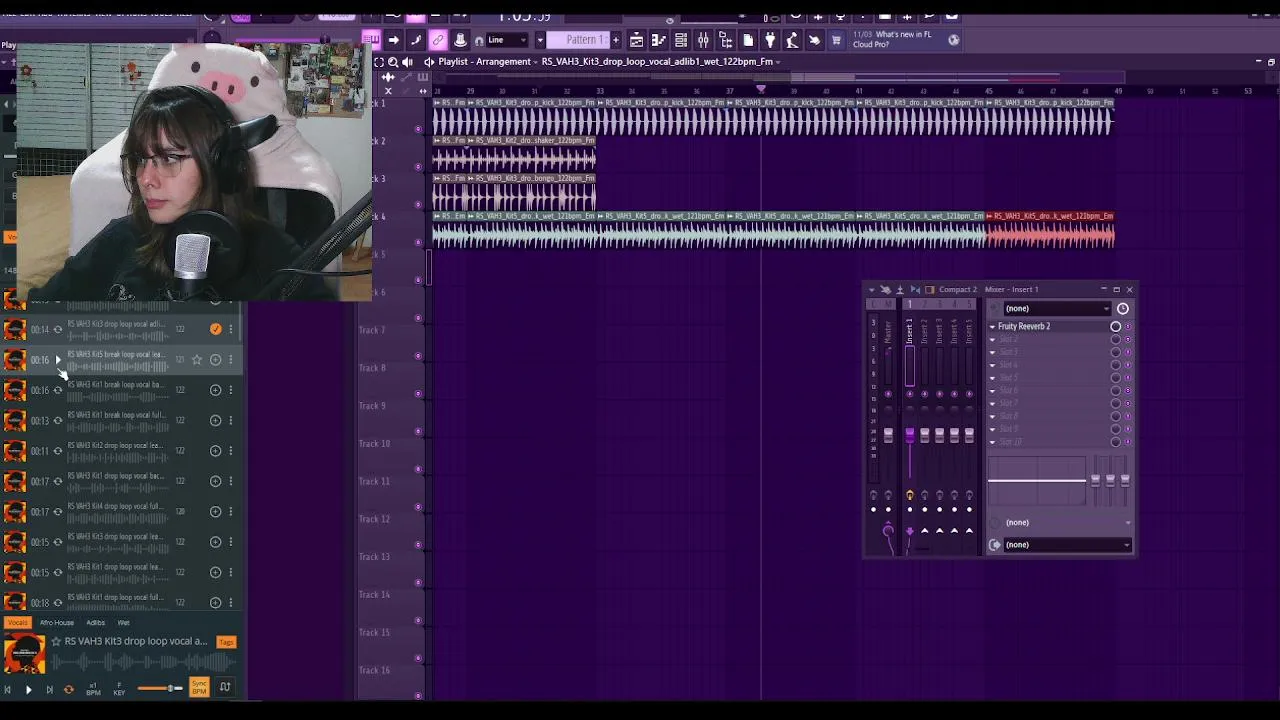The height and width of the screenshot is (720, 1280).
Task: Select the Adlibs tag
Action: point(96,623)
